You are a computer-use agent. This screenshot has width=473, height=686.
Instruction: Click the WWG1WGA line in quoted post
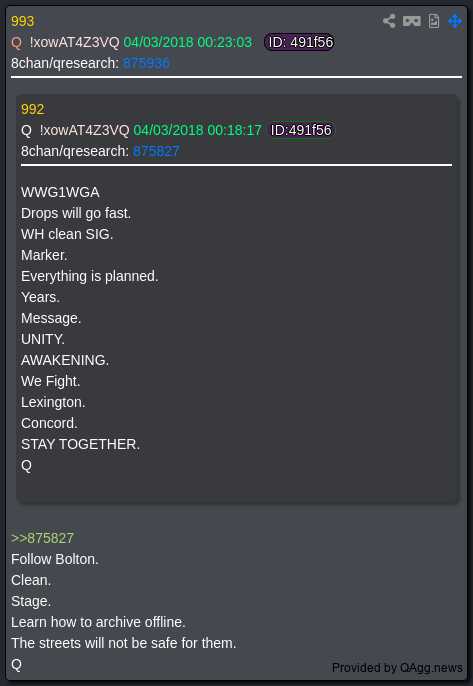click(x=60, y=192)
